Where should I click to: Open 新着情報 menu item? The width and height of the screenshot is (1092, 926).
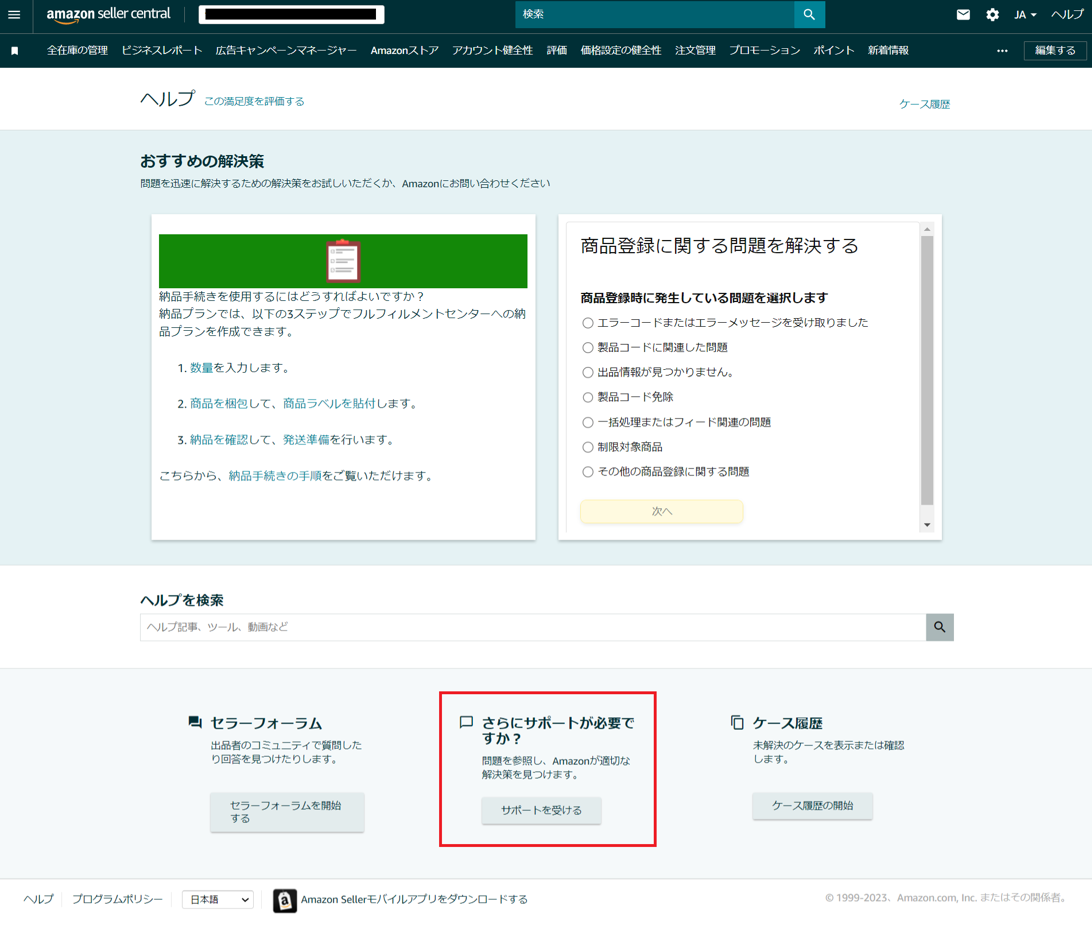[x=888, y=50]
